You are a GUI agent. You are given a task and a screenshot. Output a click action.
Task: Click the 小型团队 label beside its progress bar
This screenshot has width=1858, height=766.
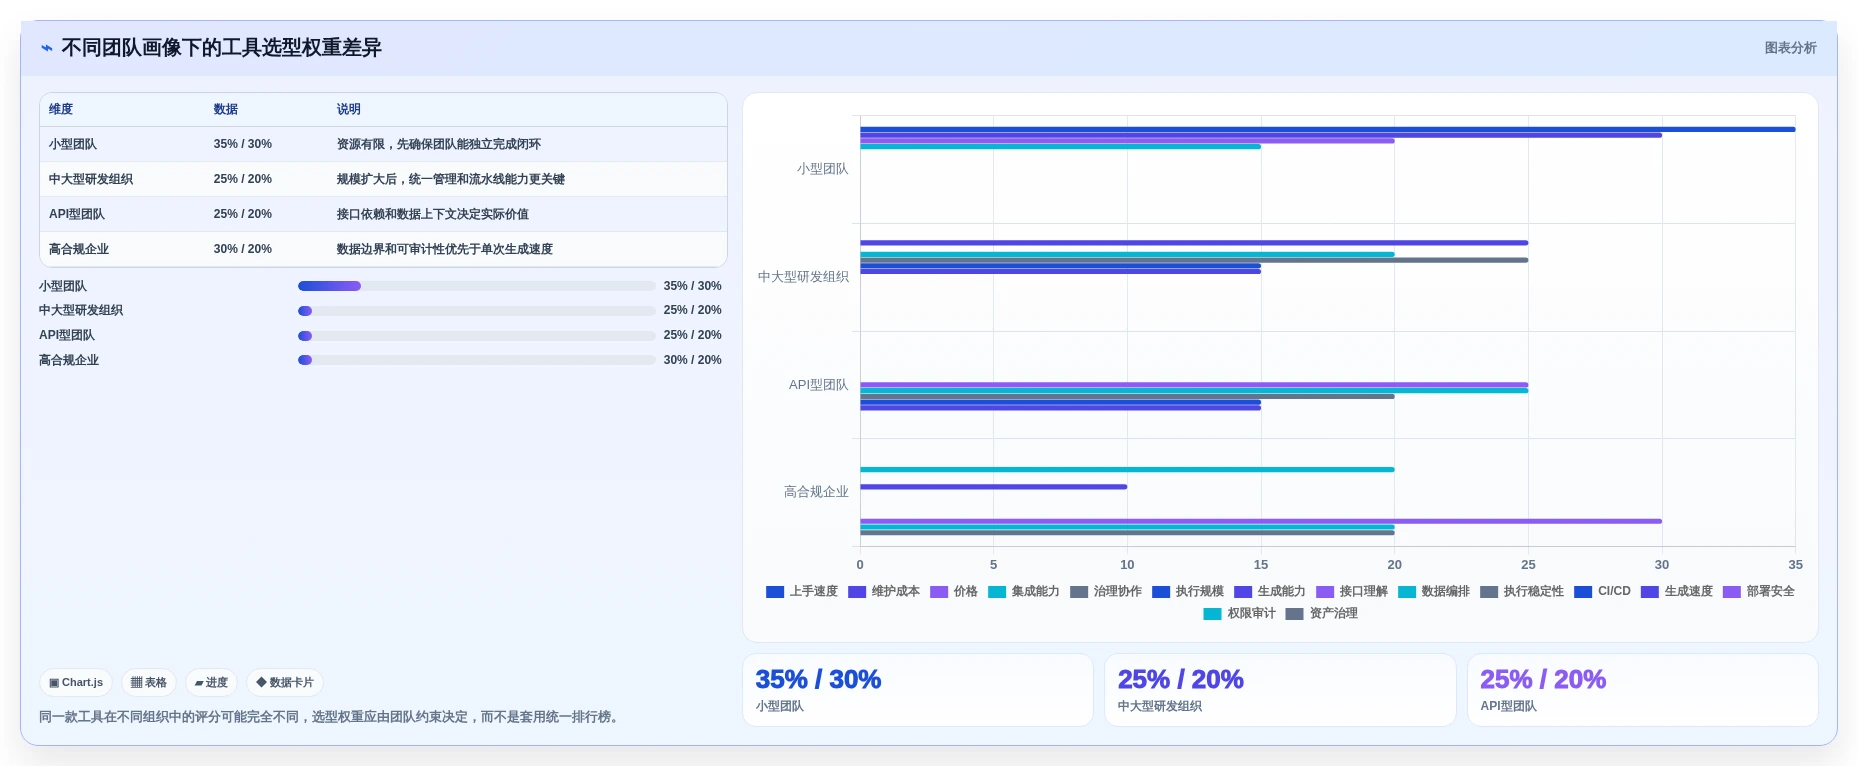[x=63, y=286]
